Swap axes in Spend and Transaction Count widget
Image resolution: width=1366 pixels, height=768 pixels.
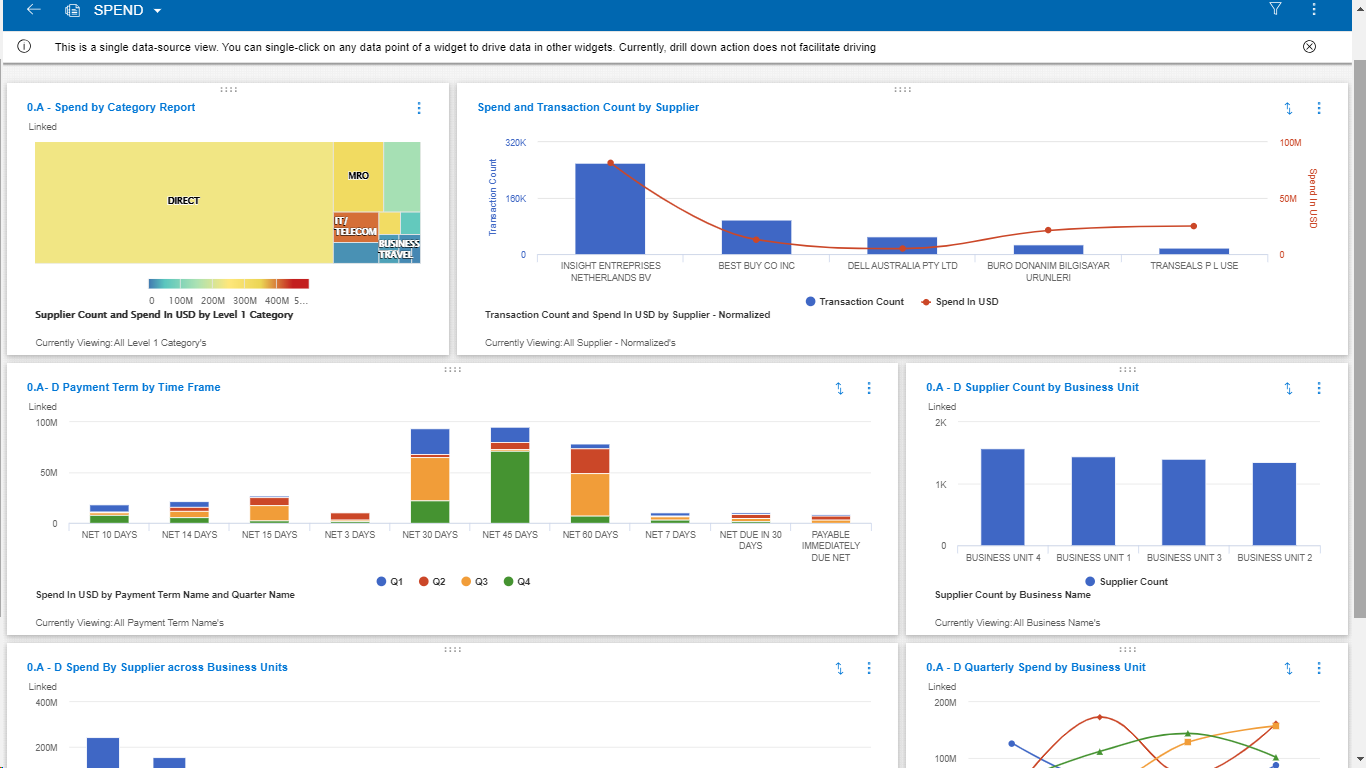tap(1288, 108)
